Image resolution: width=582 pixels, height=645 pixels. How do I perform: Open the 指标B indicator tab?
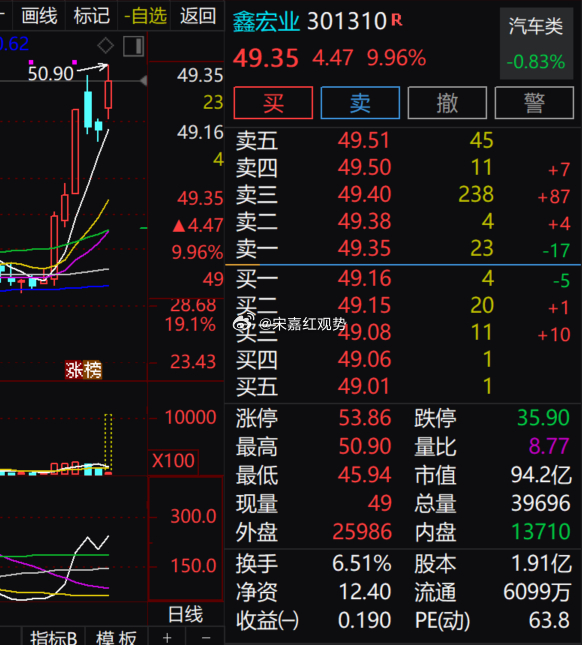pyautogui.click(x=53, y=638)
